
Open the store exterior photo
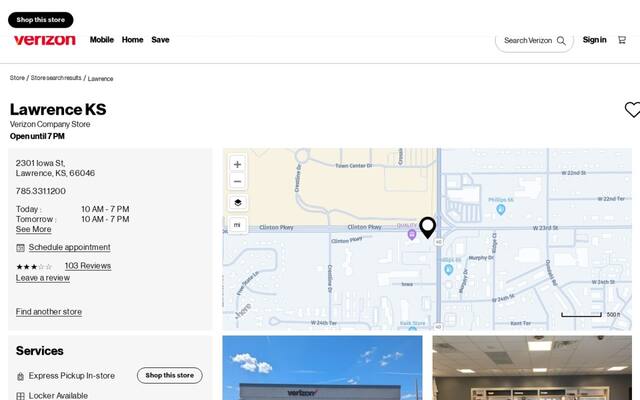click(322, 368)
